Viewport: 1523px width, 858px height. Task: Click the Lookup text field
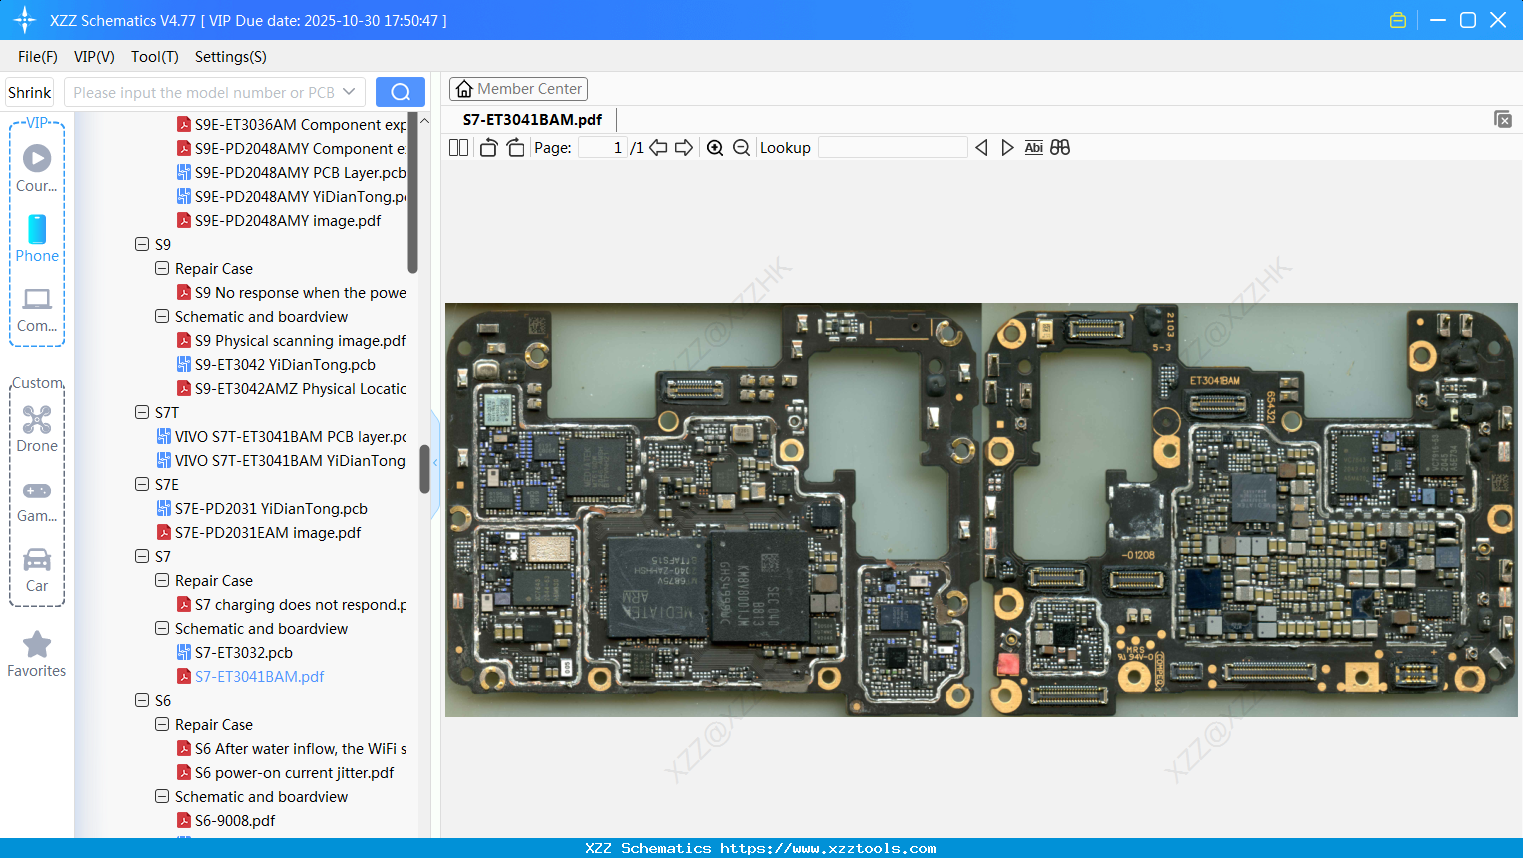892,148
